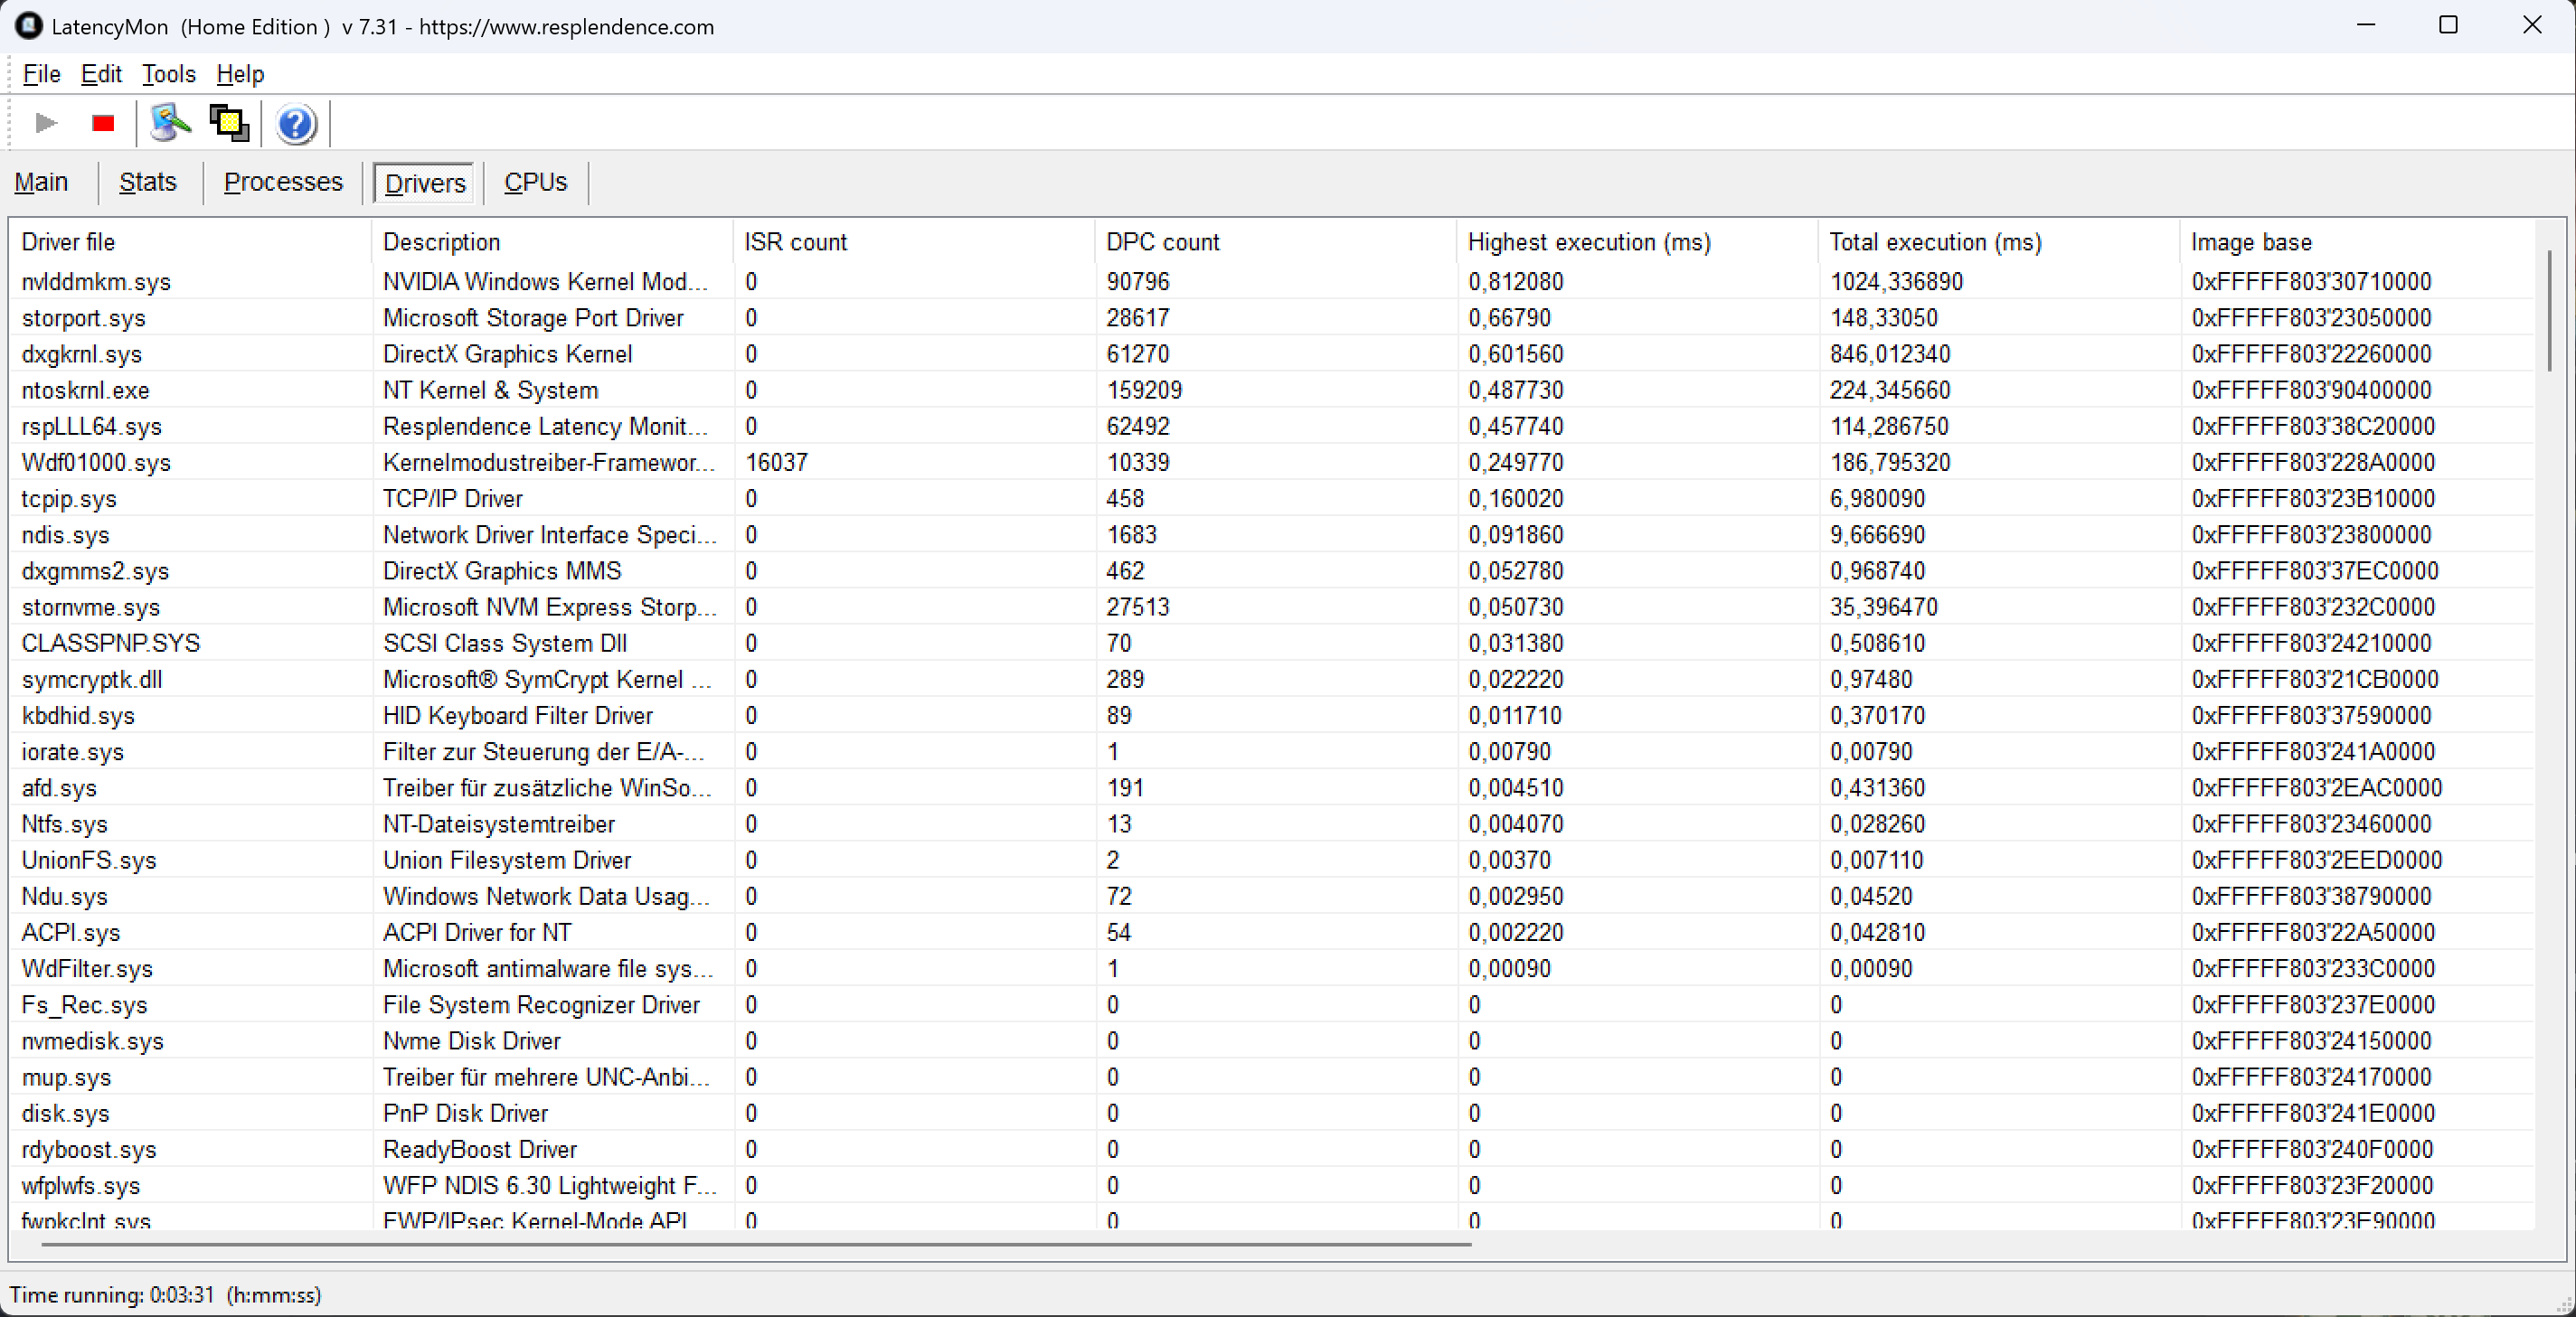Switch to the Processes tab
The height and width of the screenshot is (1317, 2576).
[283, 182]
